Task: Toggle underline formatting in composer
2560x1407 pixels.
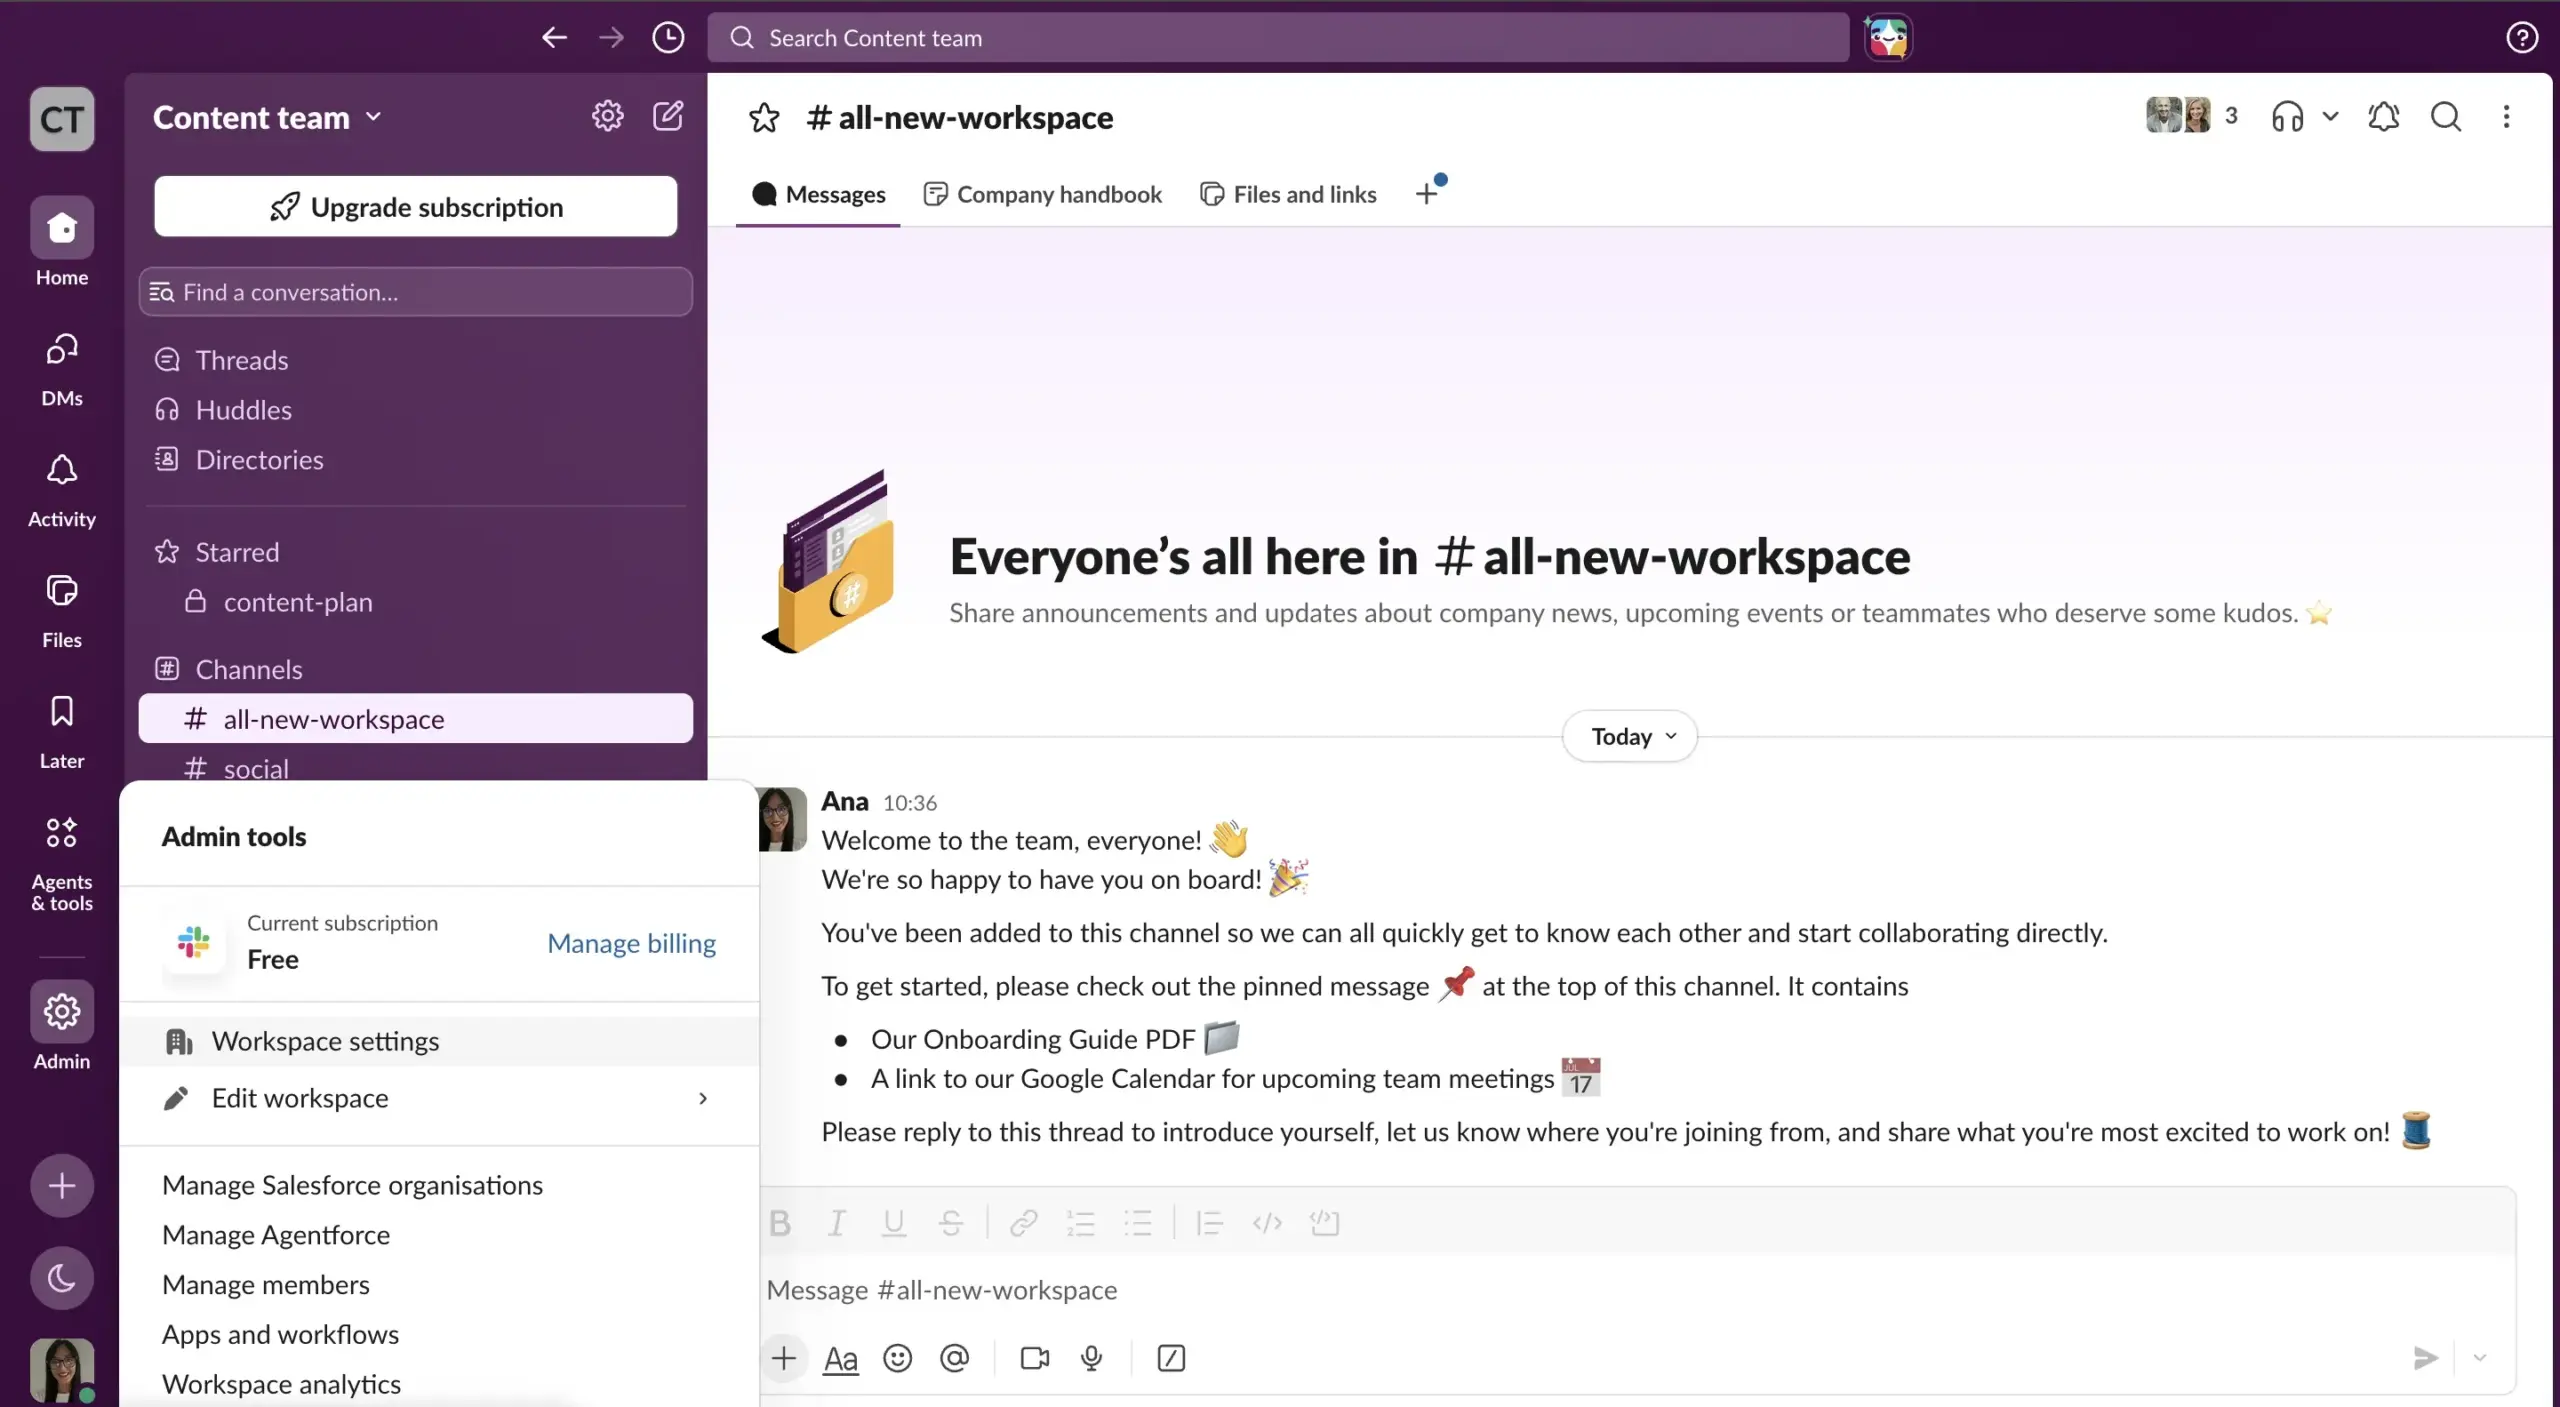Action: (x=893, y=1223)
